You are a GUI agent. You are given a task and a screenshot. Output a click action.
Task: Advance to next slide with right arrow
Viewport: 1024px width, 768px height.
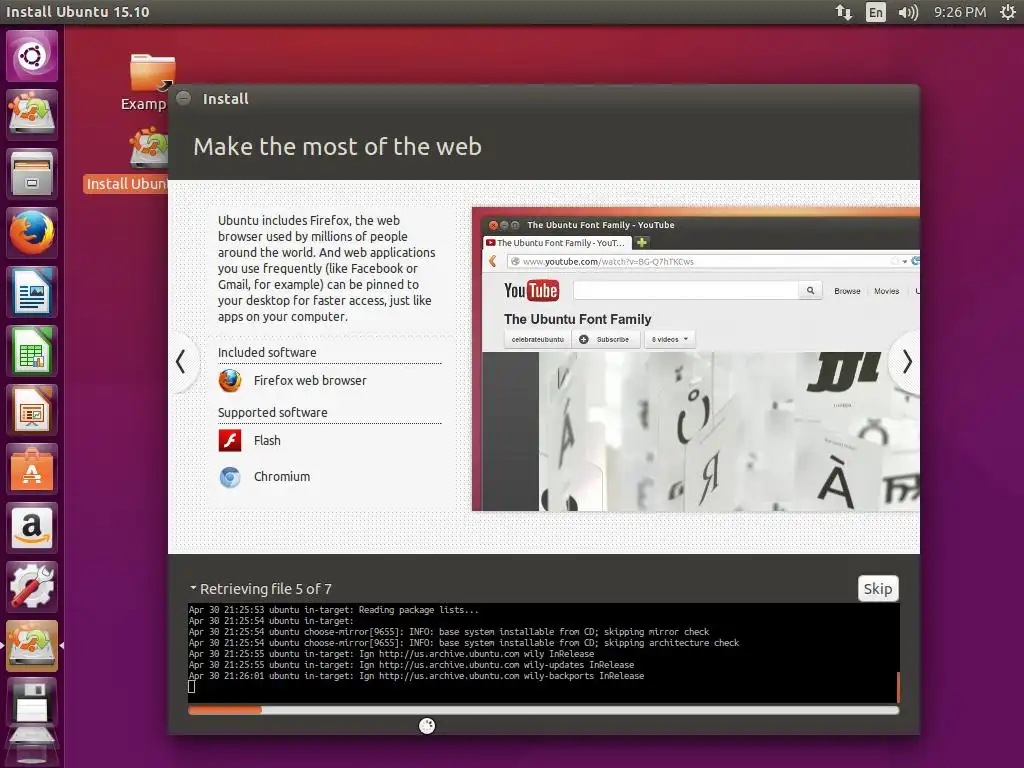point(906,362)
